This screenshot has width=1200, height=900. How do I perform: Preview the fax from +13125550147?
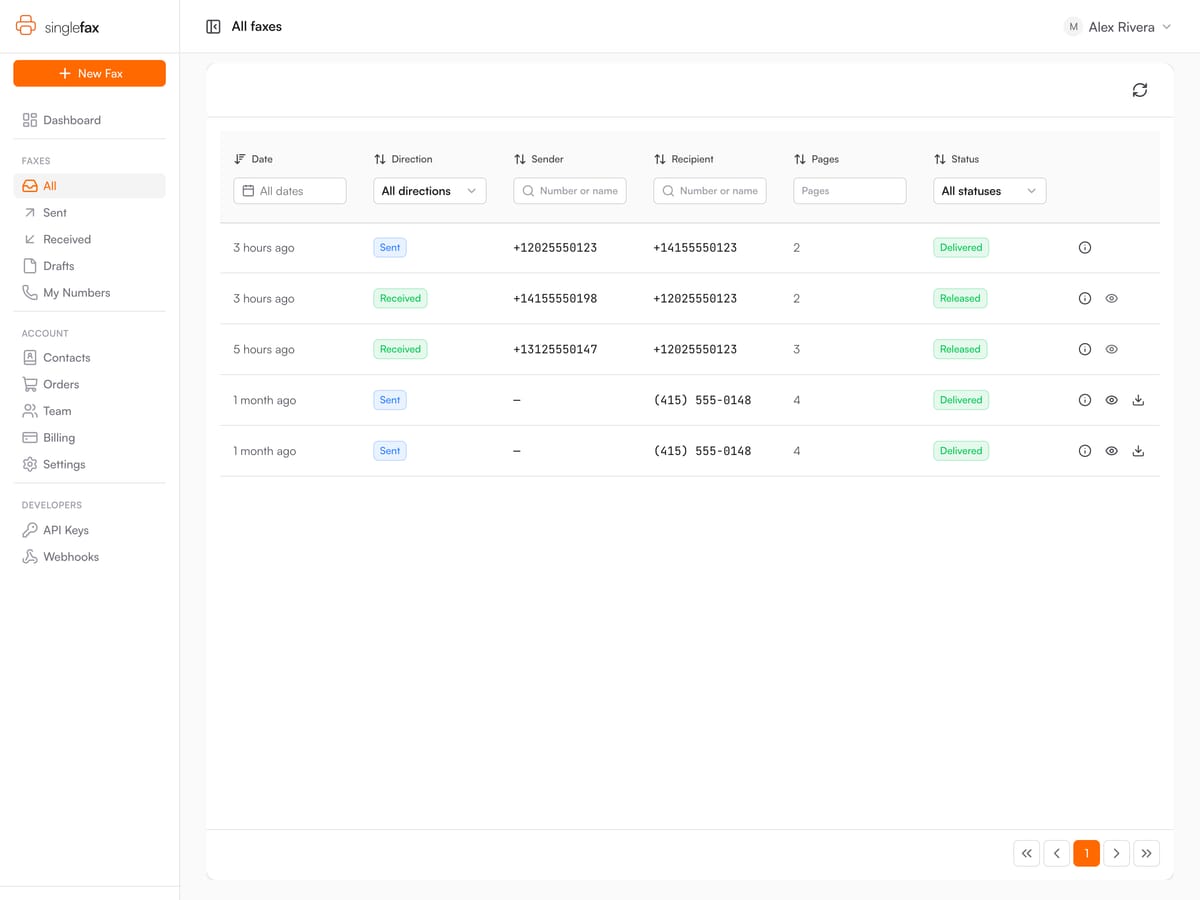[x=1111, y=350]
